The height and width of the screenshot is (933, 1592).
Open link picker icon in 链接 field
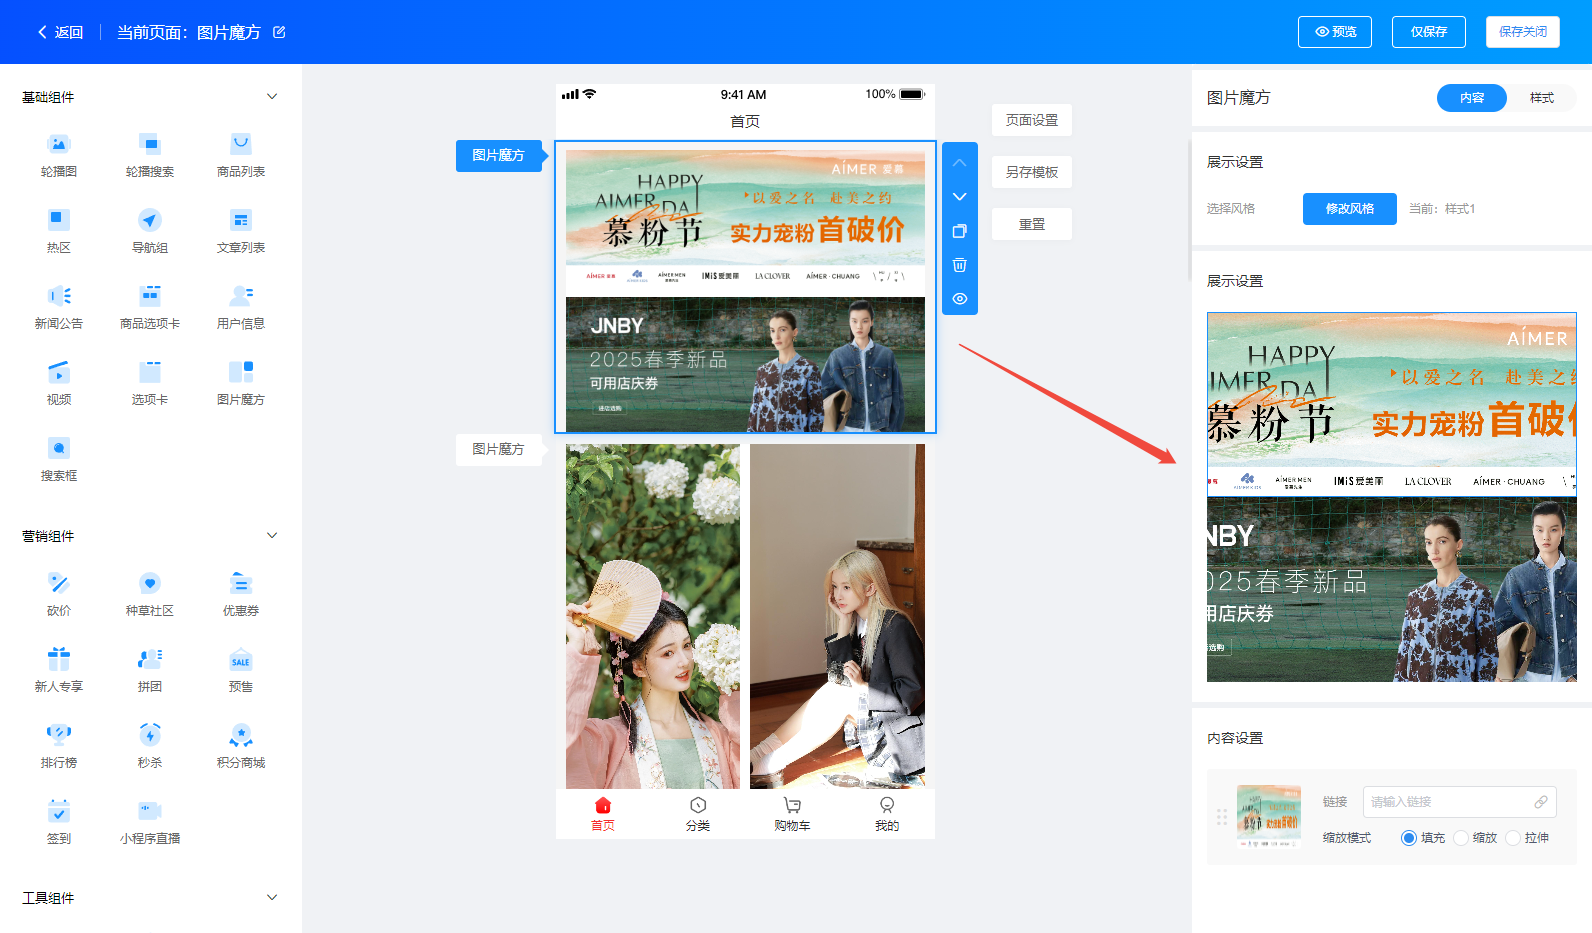[1541, 802]
